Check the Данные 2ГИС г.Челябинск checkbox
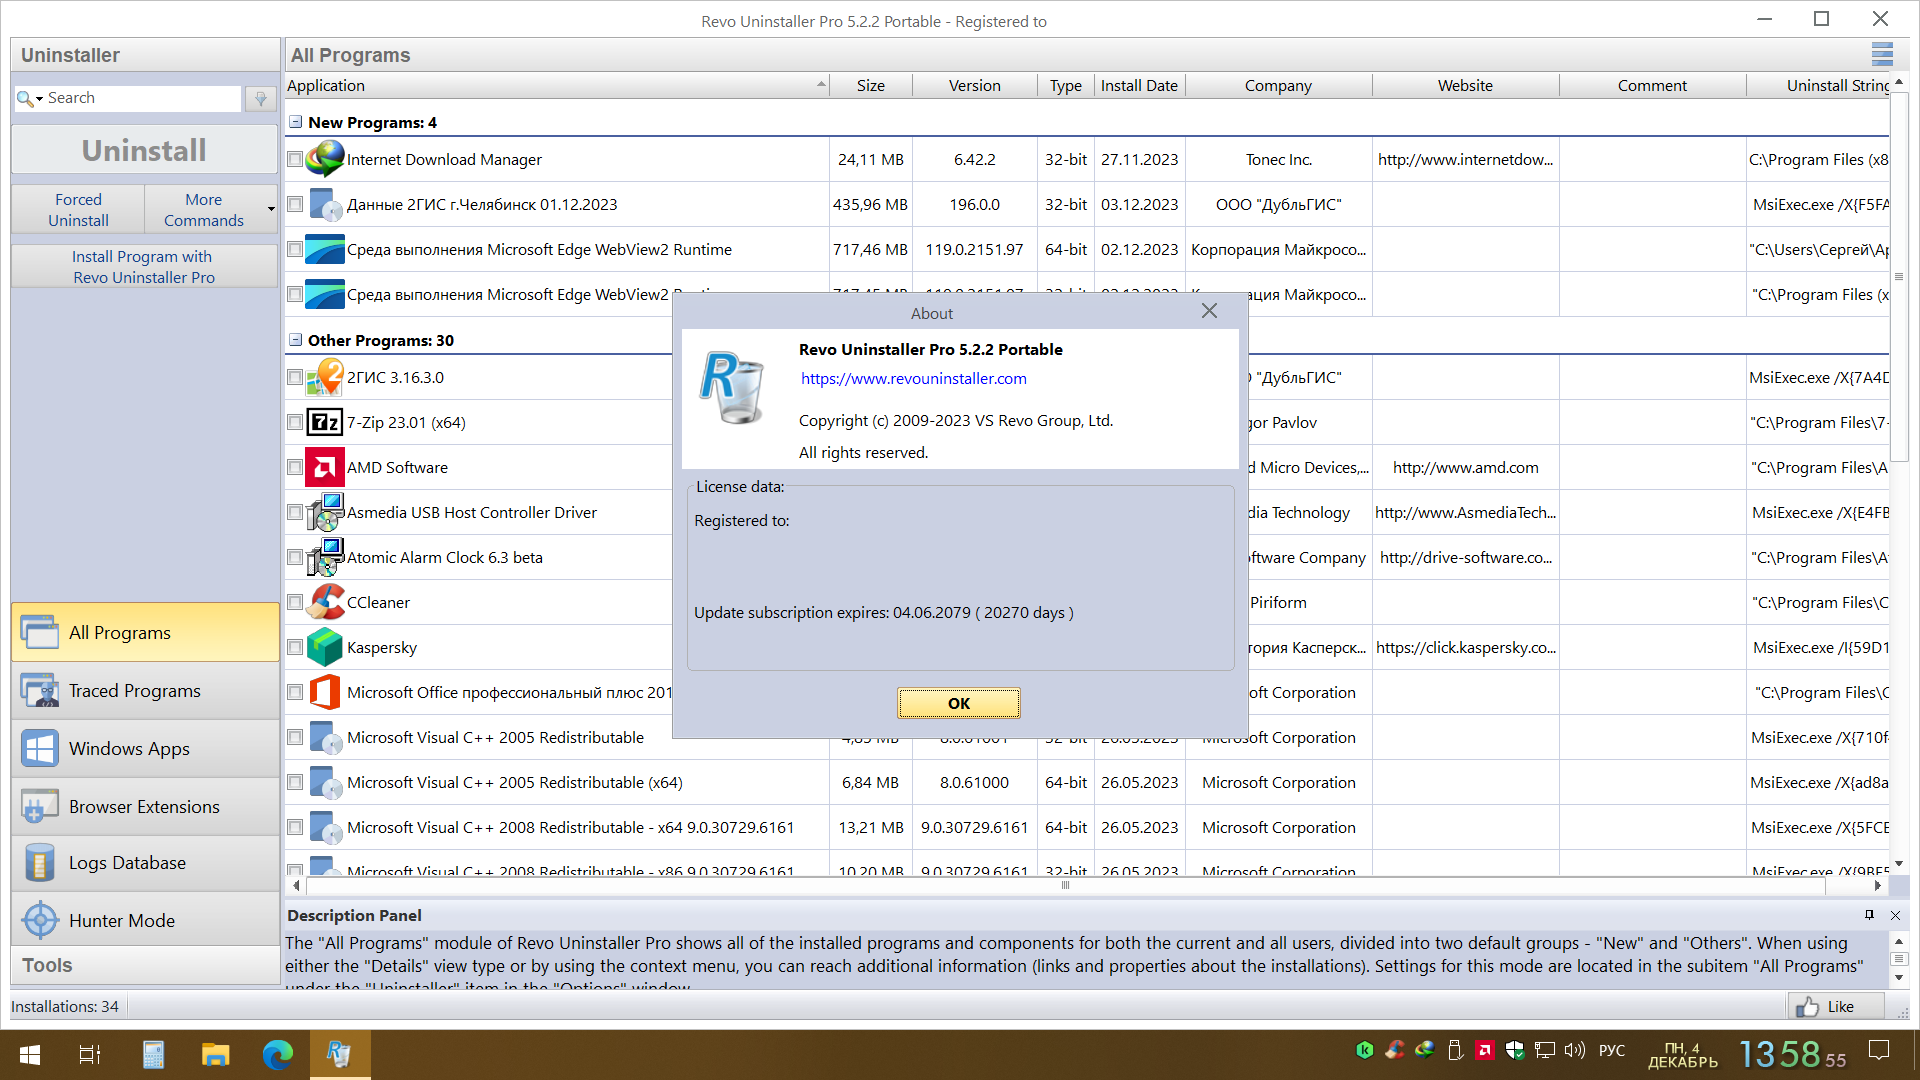Image resolution: width=1920 pixels, height=1080 pixels. [295, 204]
